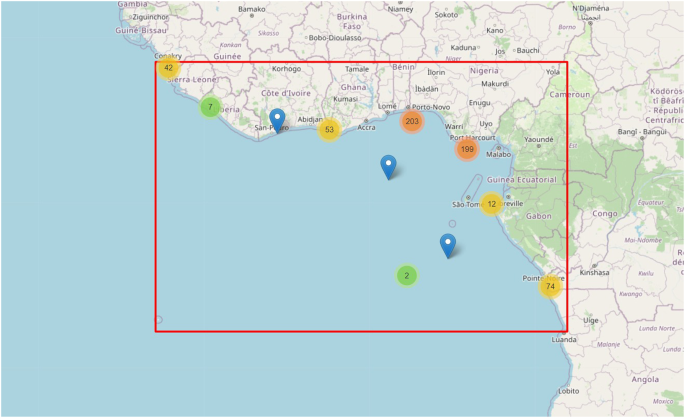
Task: Click the Kaduna city label
Action: click(x=463, y=48)
